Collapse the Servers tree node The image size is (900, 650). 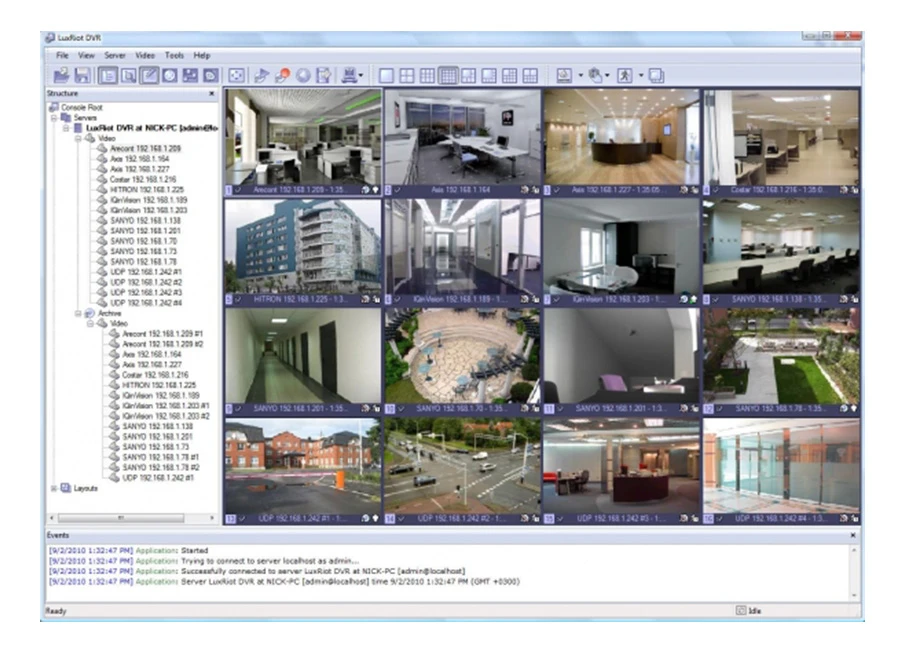point(54,118)
